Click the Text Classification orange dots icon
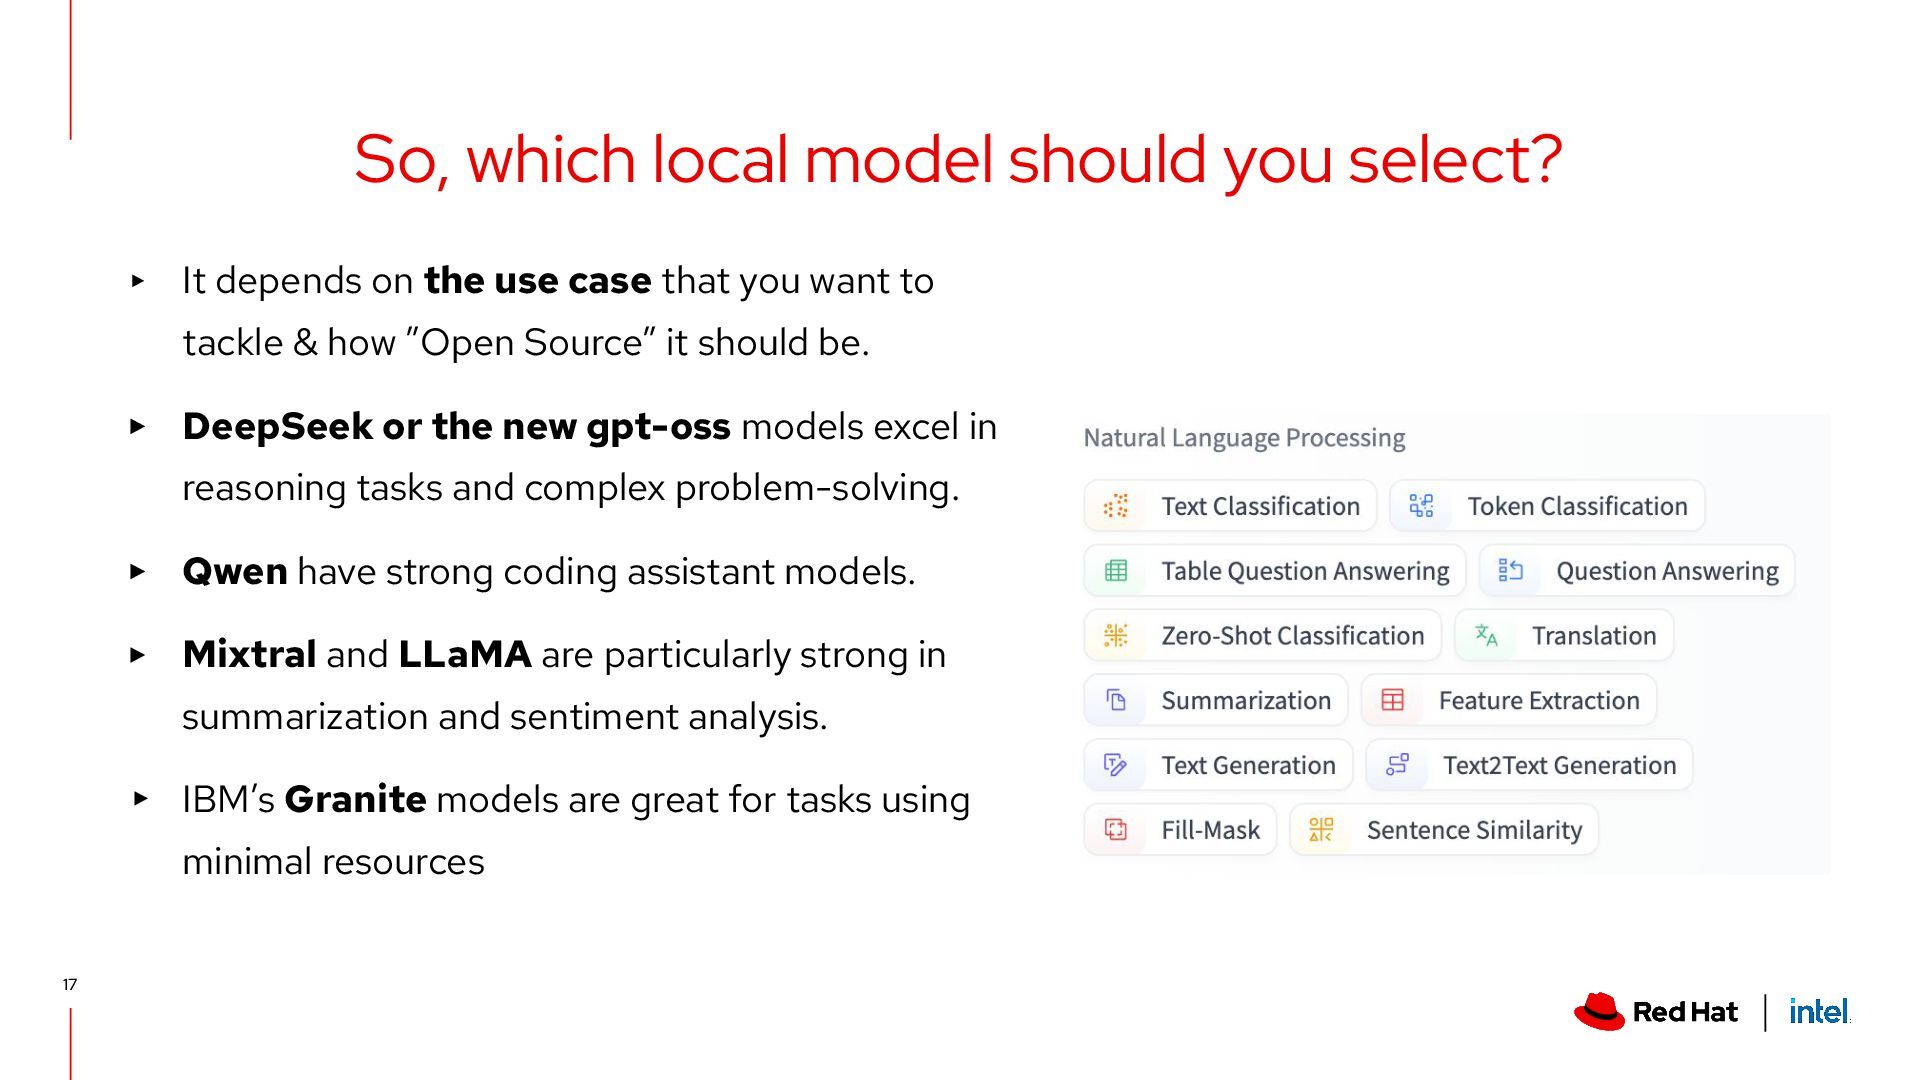The height and width of the screenshot is (1080, 1920). tap(1116, 506)
